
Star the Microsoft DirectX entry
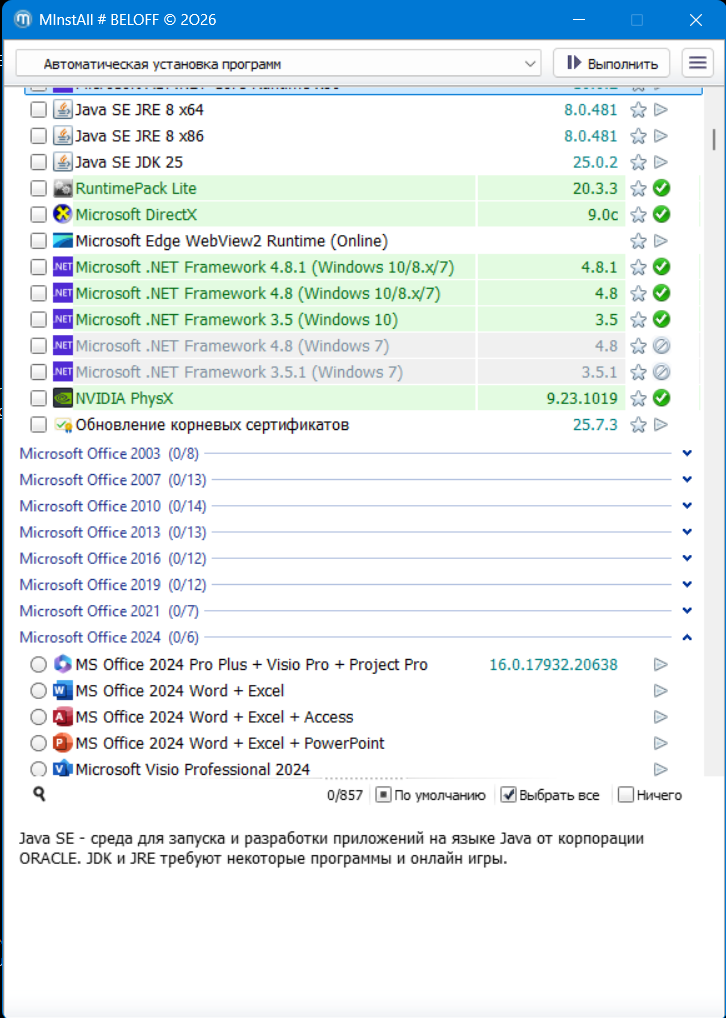pyautogui.click(x=638, y=215)
